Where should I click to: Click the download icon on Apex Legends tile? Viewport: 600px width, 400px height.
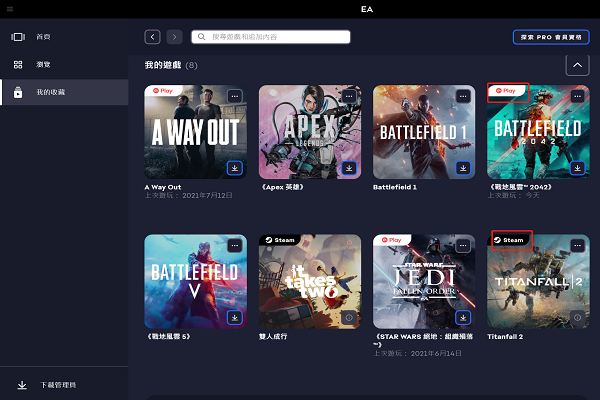click(x=348, y=168)
